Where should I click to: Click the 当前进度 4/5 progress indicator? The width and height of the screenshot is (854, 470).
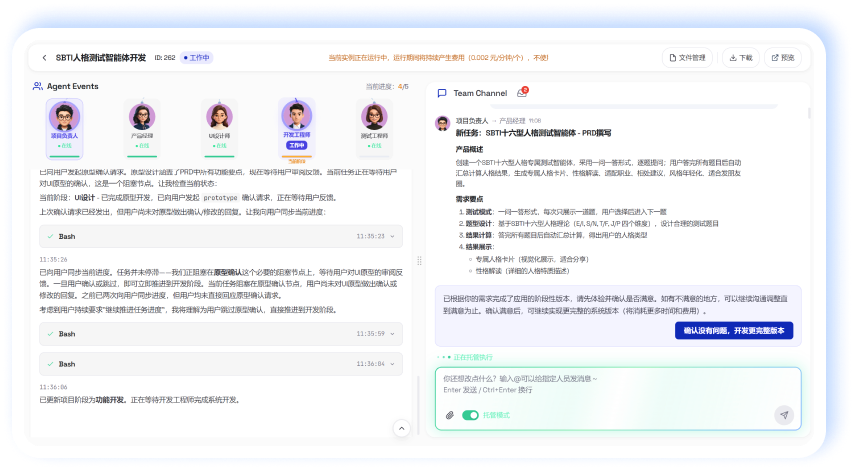click(387, 87)
